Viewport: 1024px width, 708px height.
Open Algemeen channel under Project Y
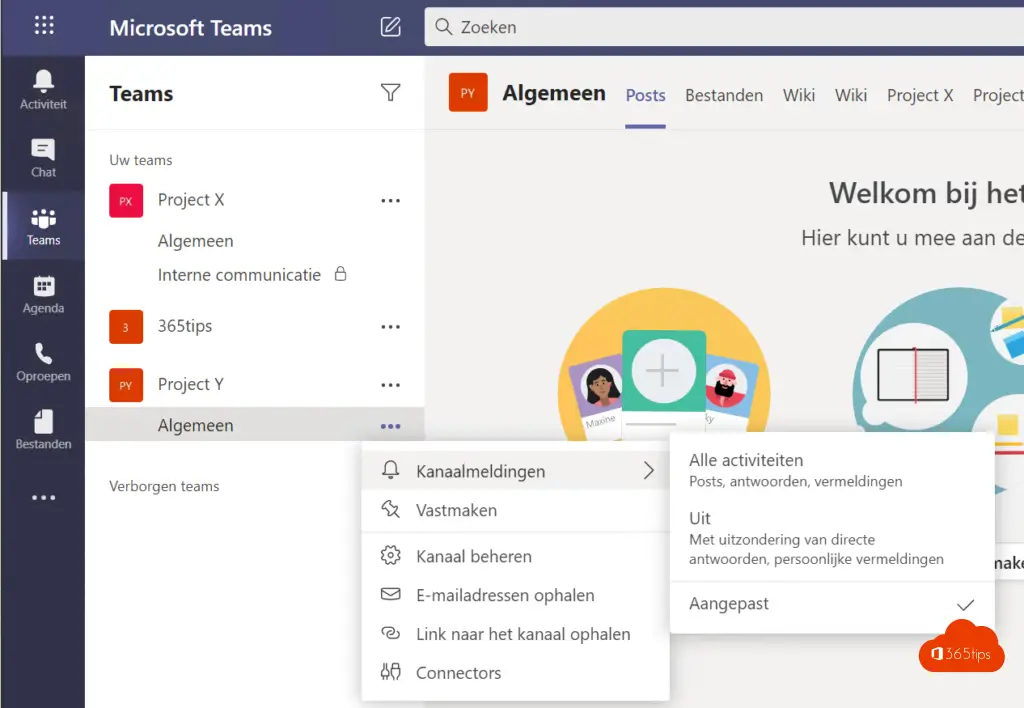pos(255,425)
